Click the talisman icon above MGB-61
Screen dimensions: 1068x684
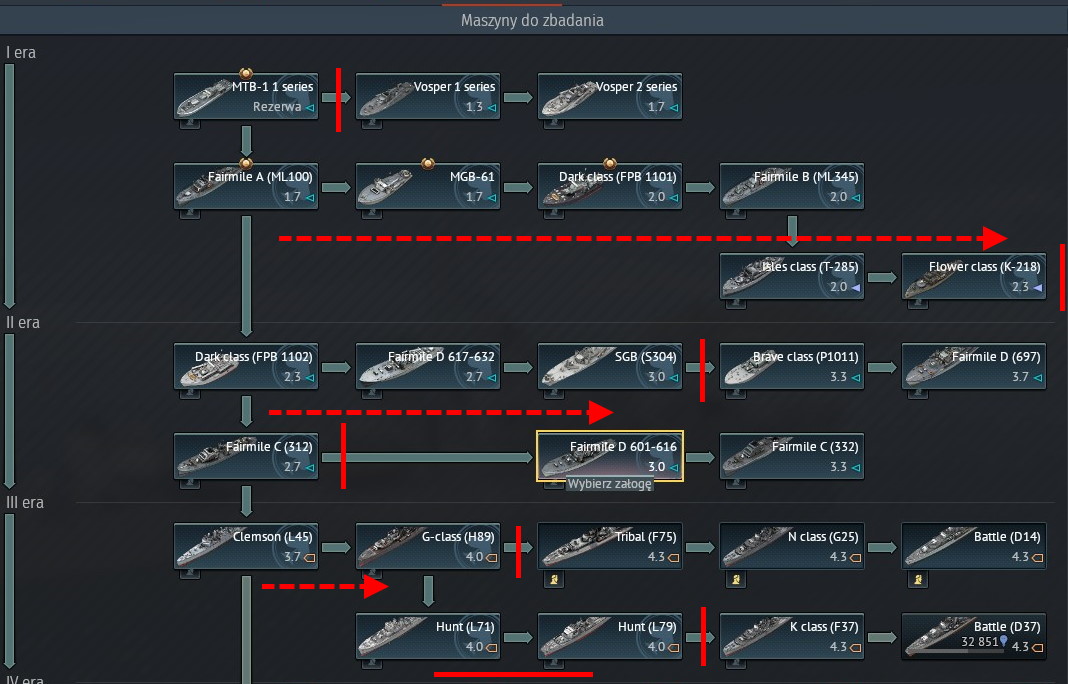(x=427, y=162)
